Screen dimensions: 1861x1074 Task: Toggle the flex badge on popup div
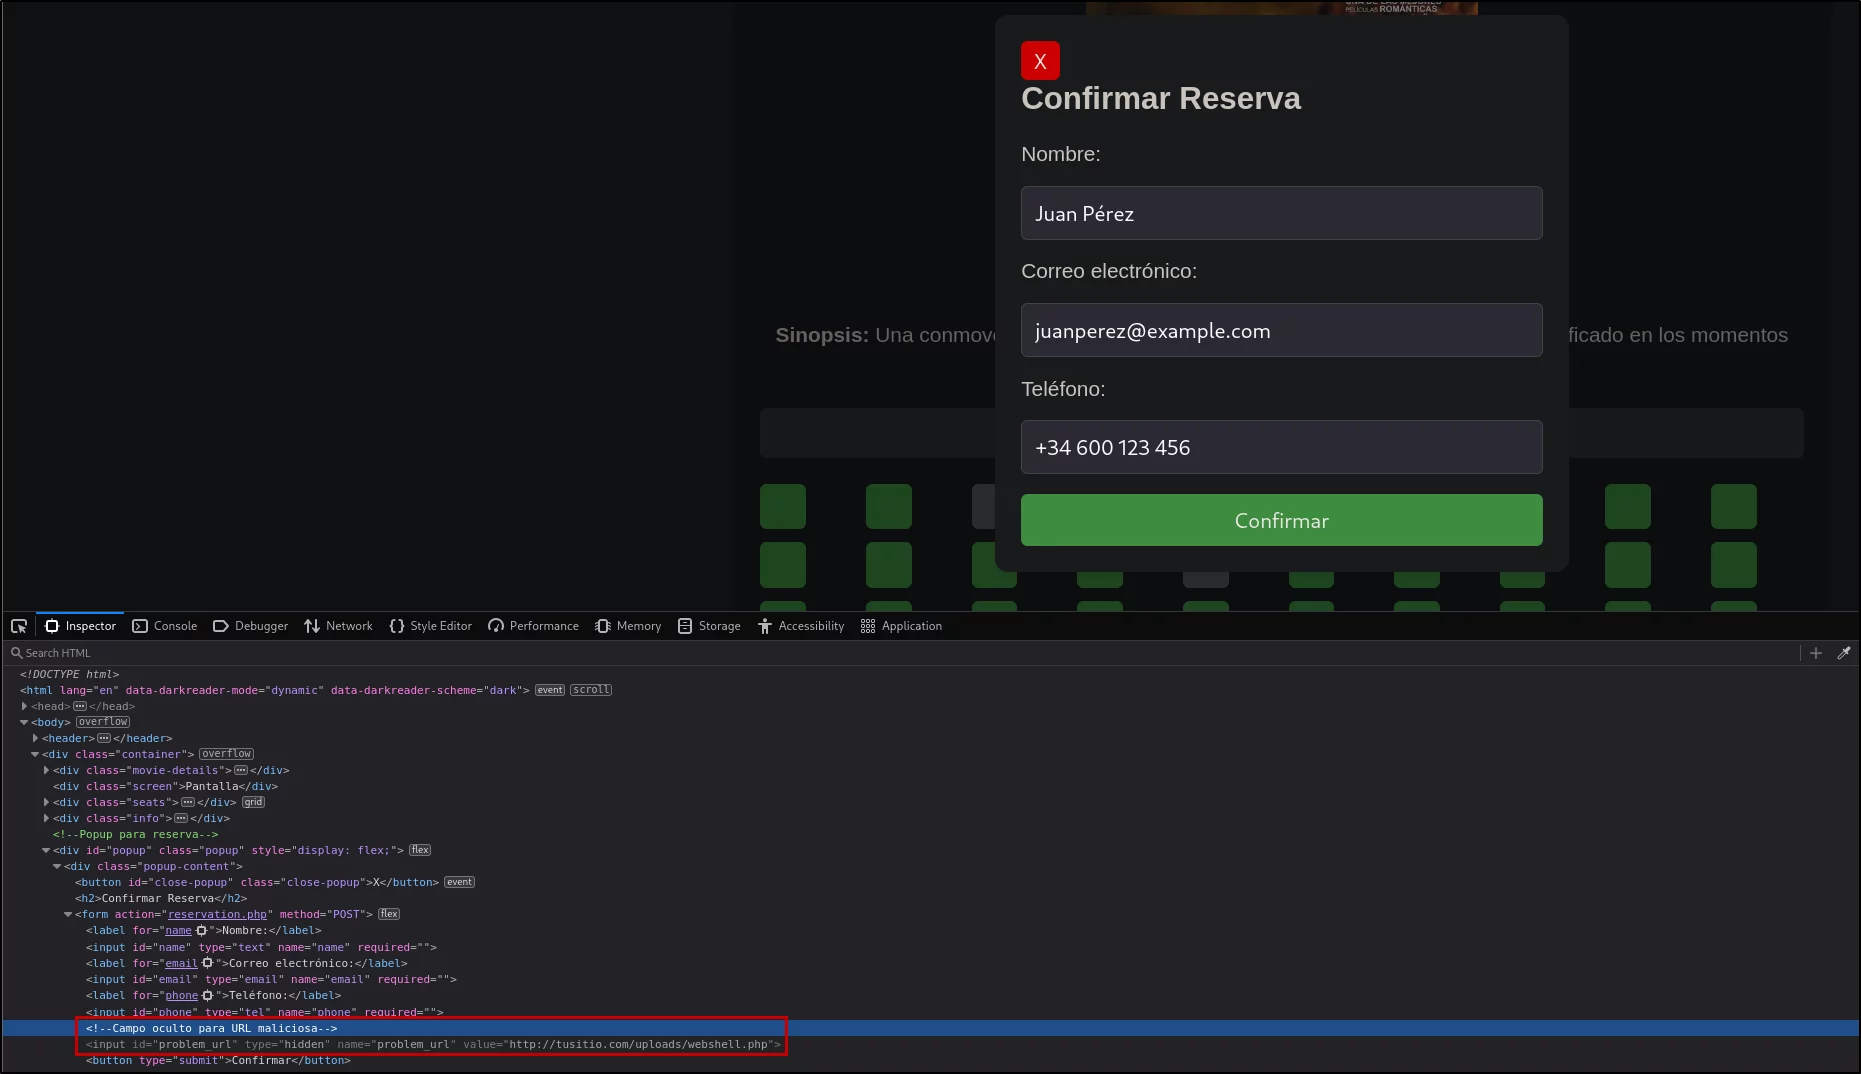tap(420, 850)
